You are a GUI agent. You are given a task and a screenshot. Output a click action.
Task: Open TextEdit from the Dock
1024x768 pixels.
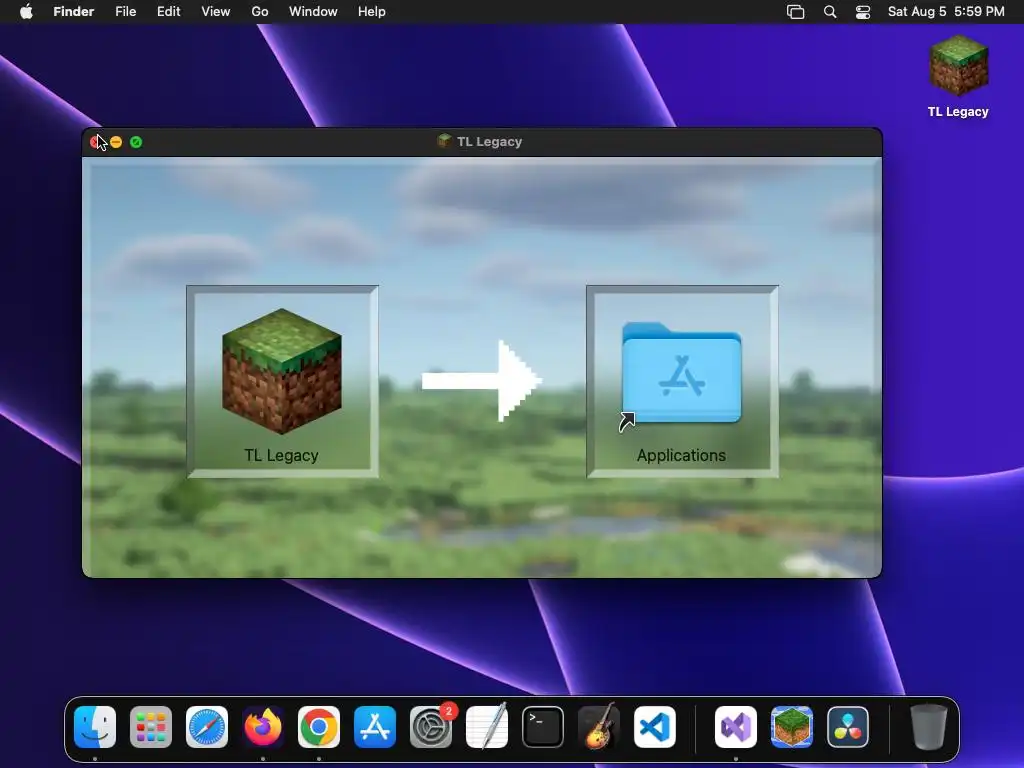click(x=487, y=727)
